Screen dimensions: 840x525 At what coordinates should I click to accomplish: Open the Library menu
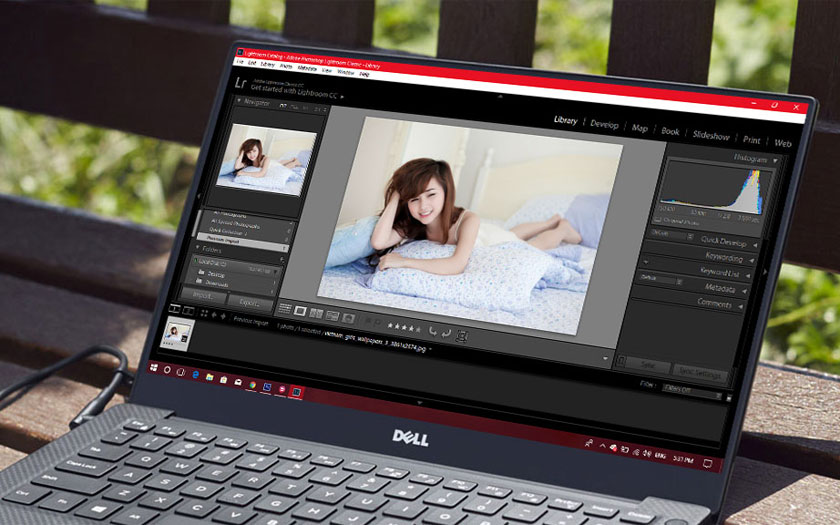[x=268, y=65]
